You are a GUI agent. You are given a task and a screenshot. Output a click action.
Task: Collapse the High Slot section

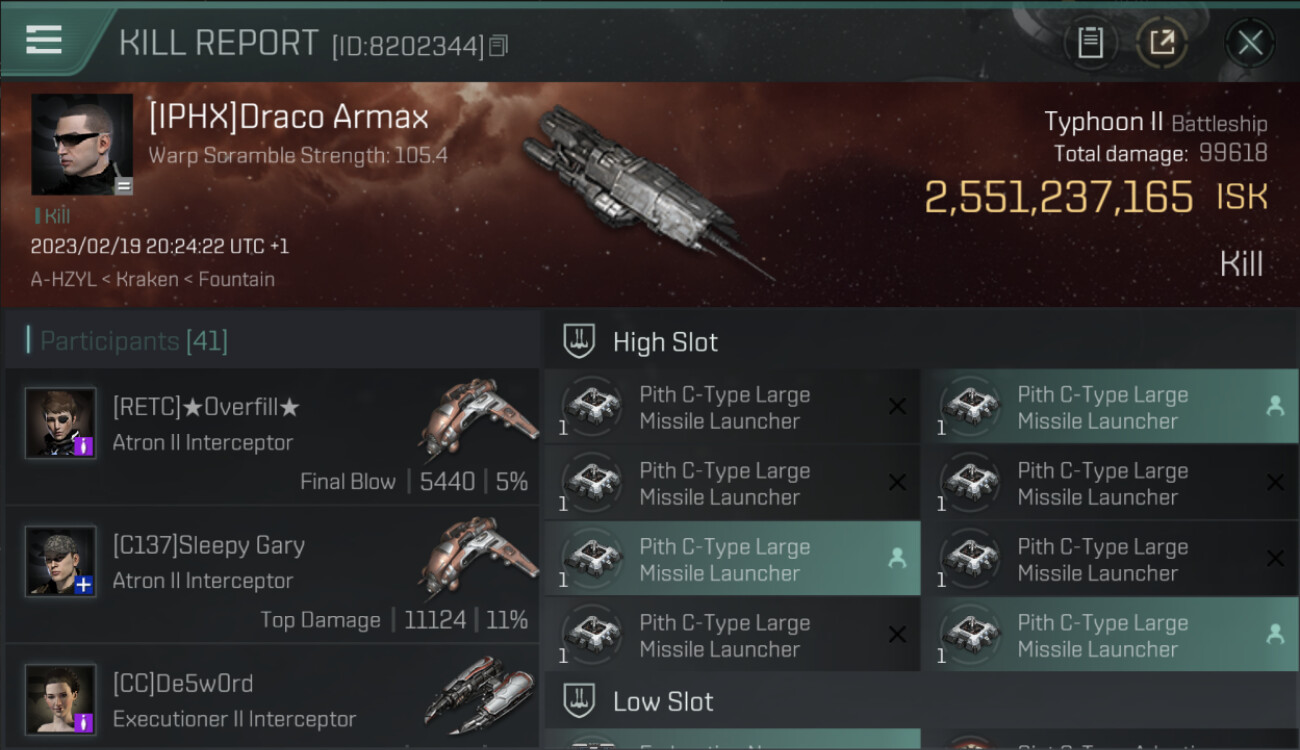665,342
